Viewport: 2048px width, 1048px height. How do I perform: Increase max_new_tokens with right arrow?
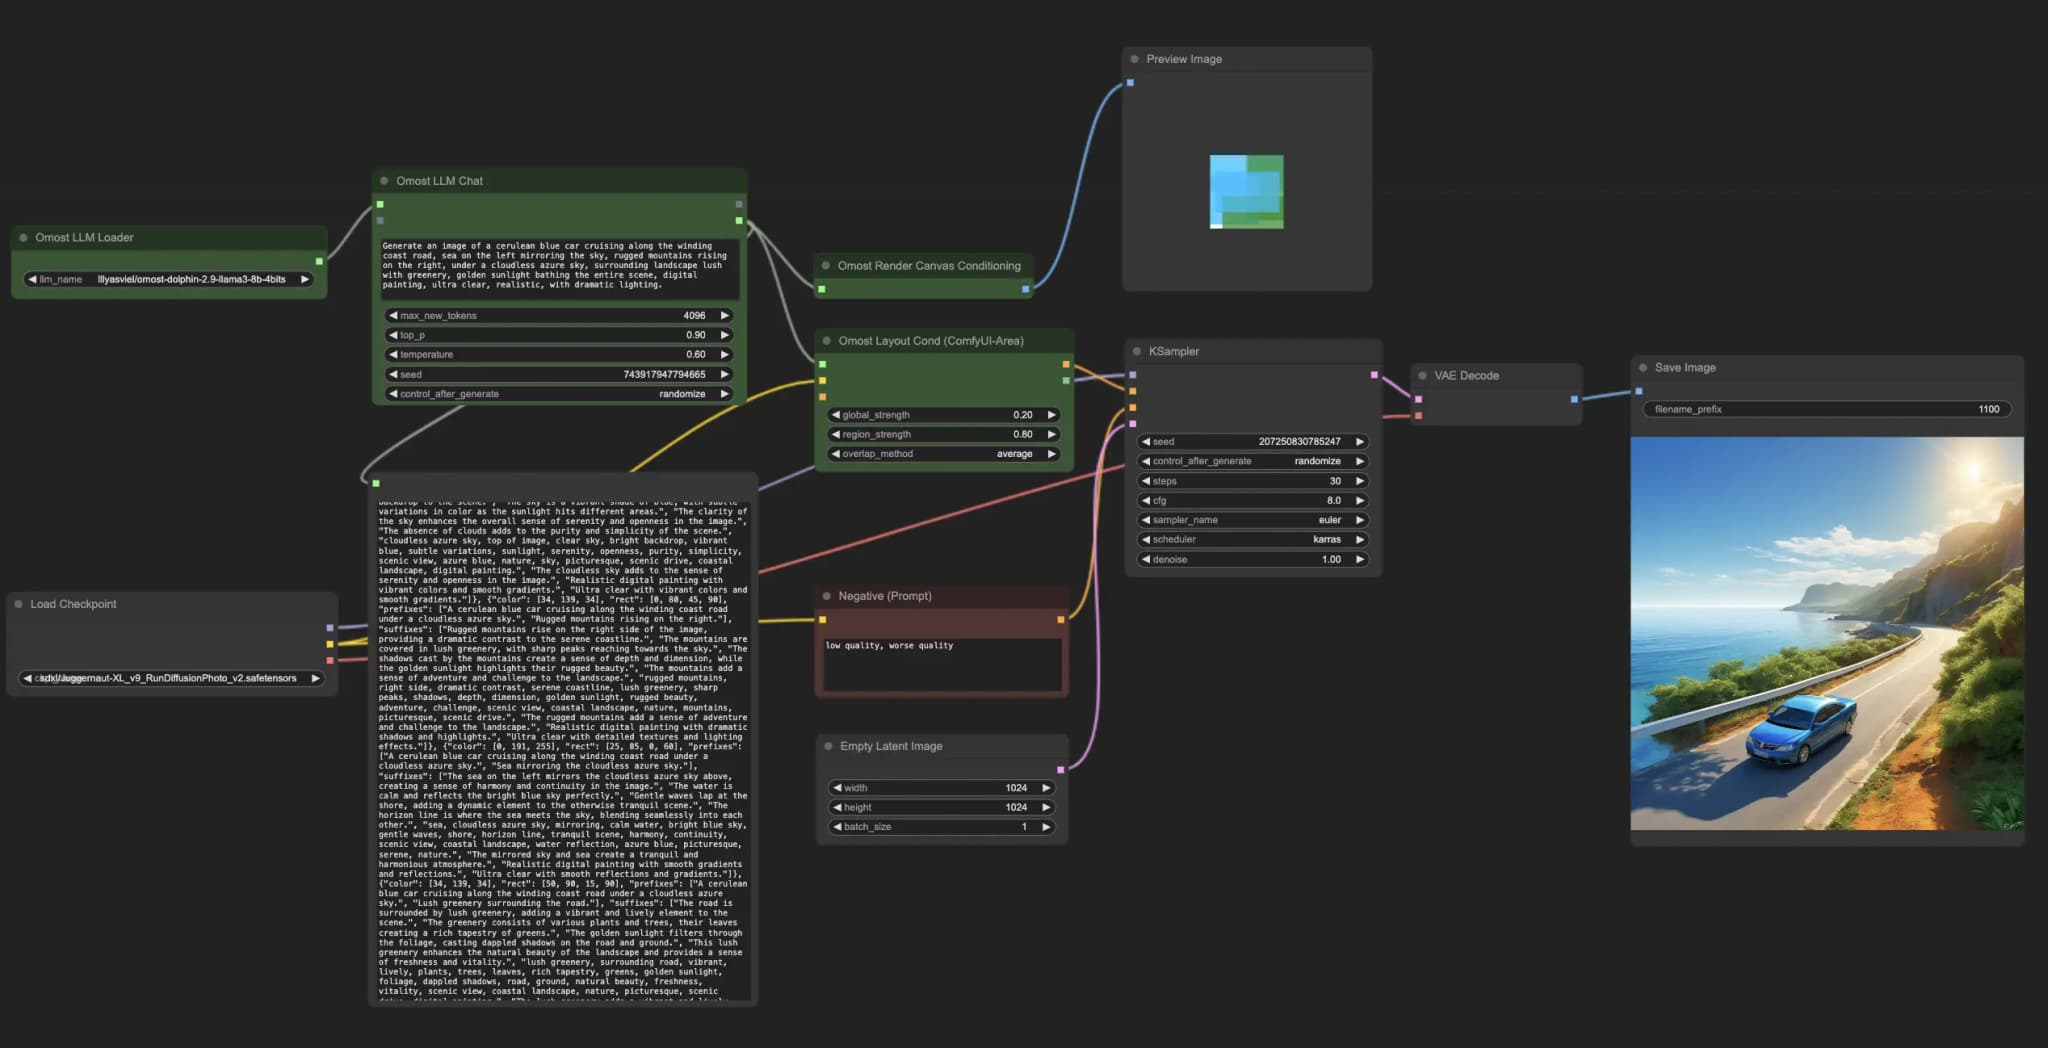725,316
